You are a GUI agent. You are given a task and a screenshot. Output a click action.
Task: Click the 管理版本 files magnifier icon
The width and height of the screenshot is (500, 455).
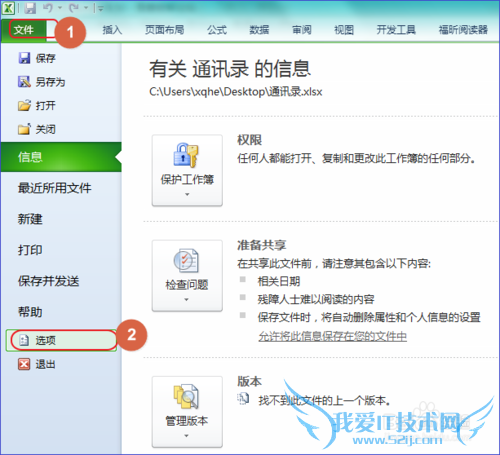click(186, 397)
